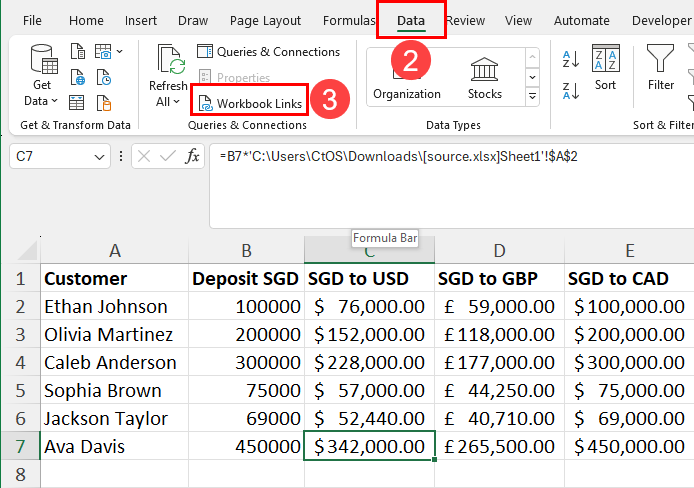The height and width of the screenshot is (488, 694).
Task: Select column E header
Action: pos(629,250)
